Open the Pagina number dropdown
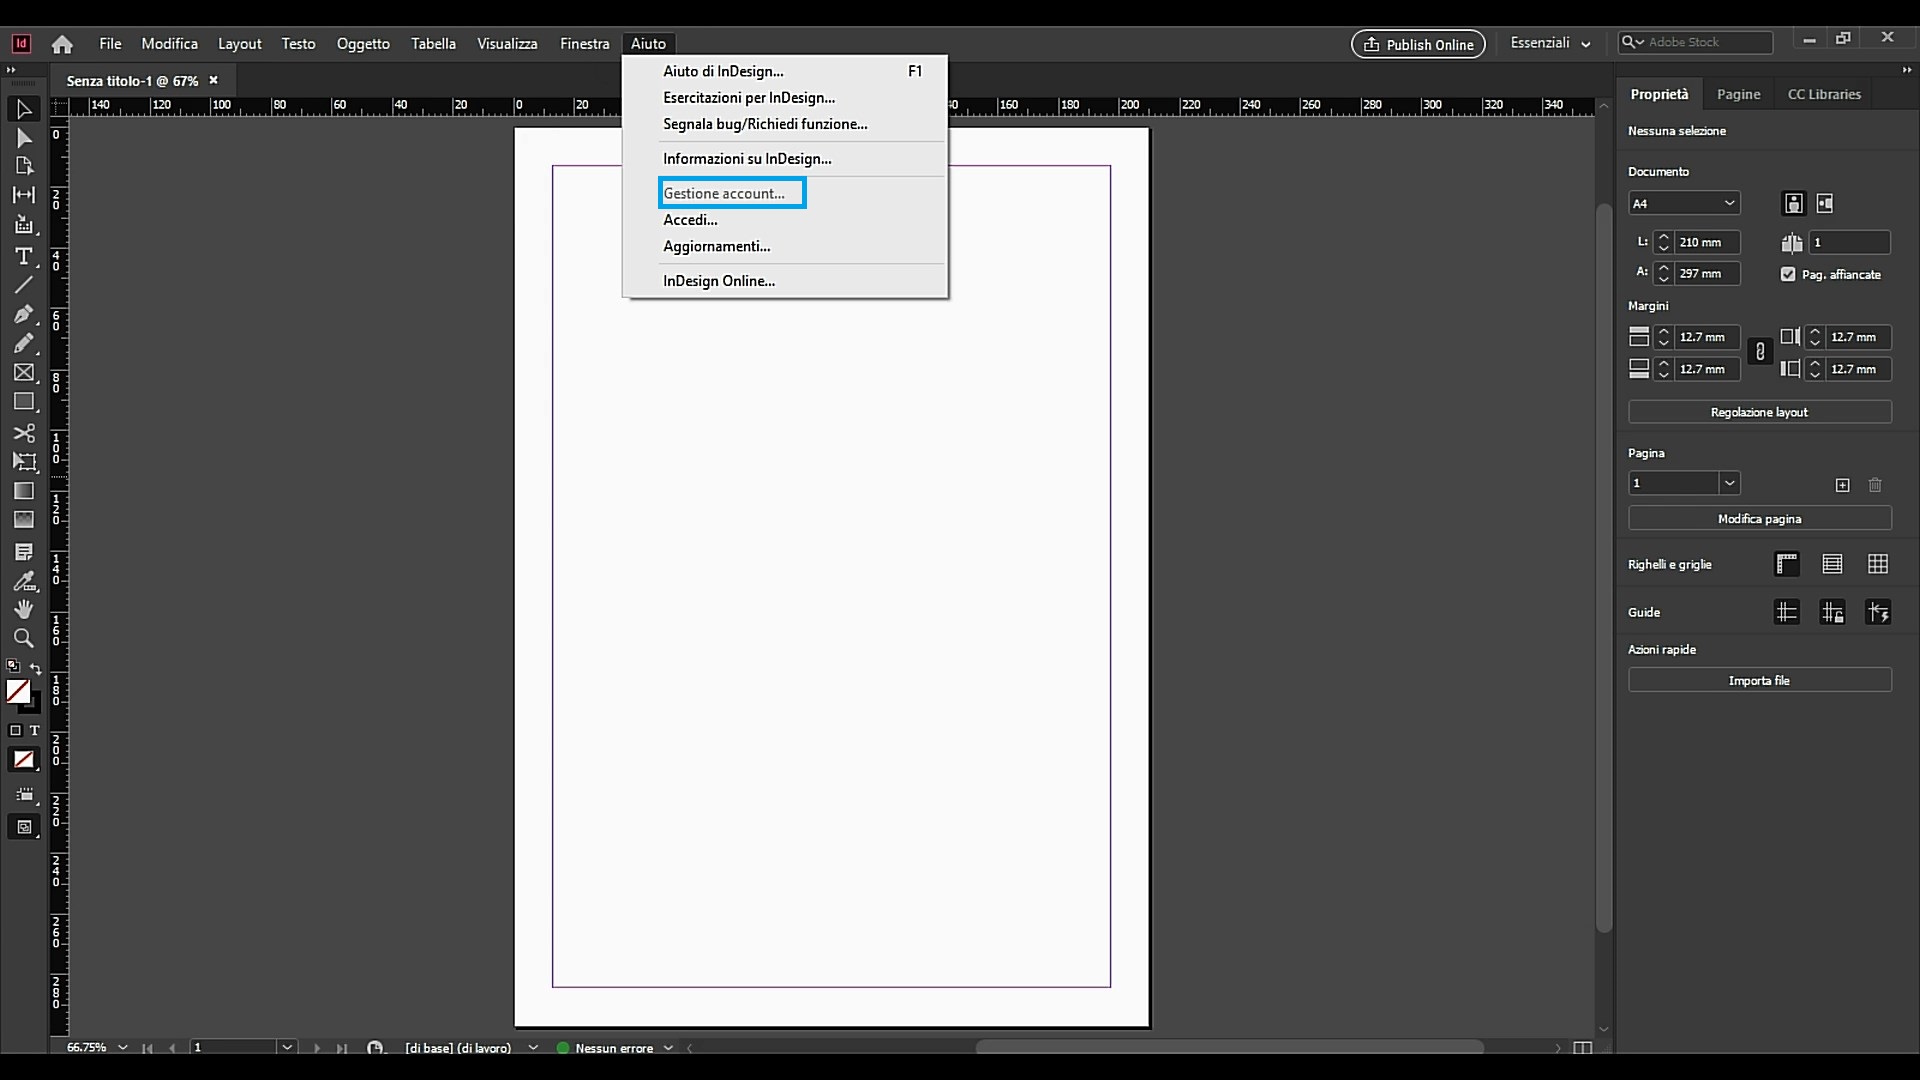 (x=1729, y=483)
